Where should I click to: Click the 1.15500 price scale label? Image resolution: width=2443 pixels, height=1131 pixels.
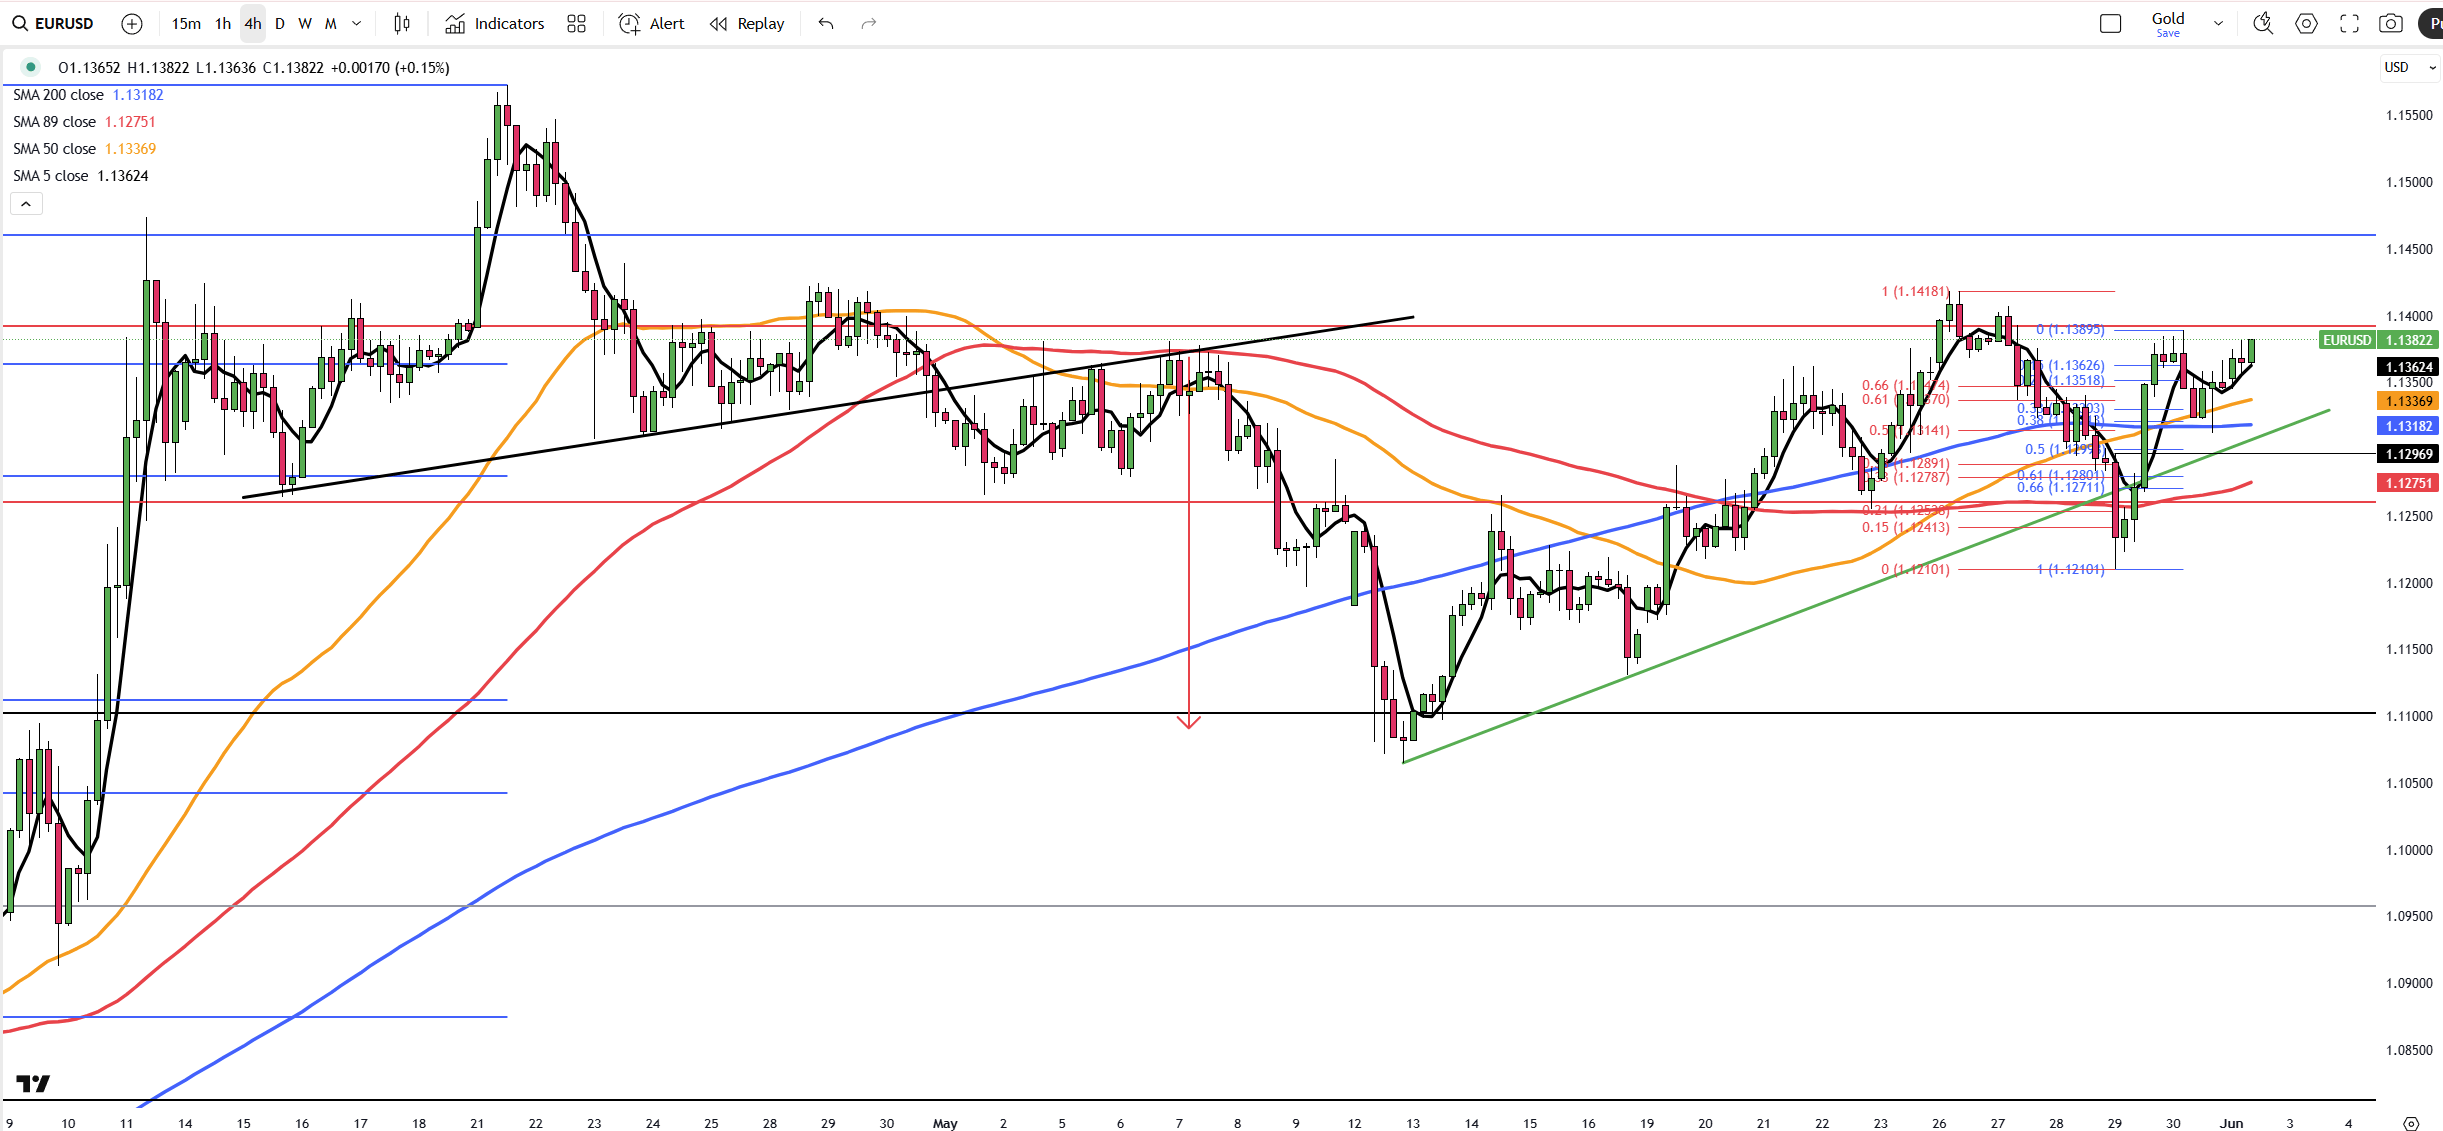(2409, 115)
